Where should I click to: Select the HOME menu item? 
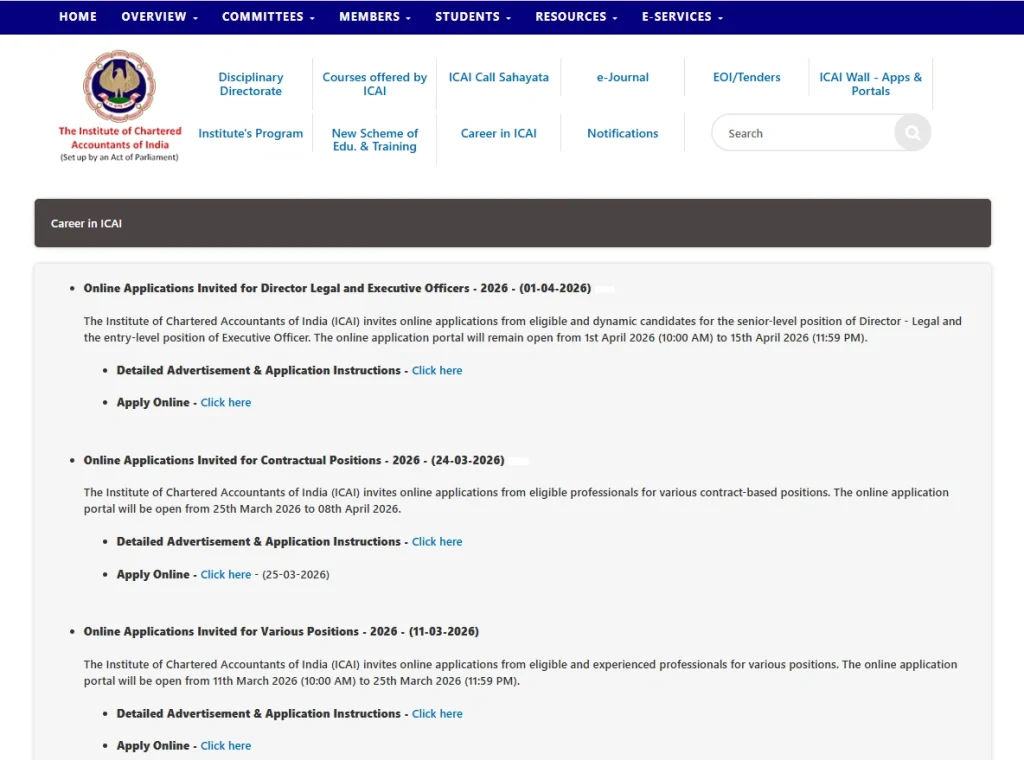[77, 16]
